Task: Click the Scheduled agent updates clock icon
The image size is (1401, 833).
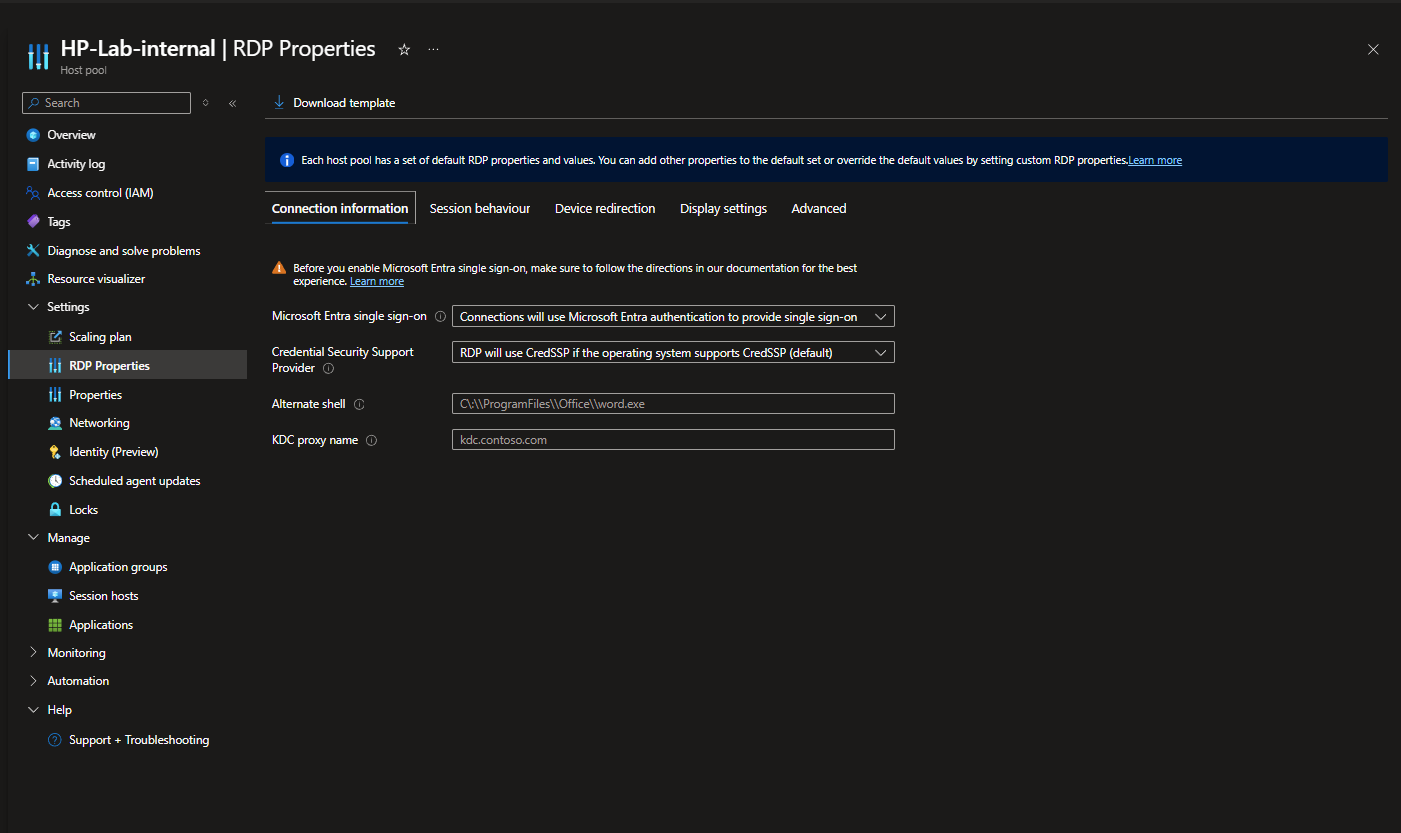Action: click(x=55, y=481)
